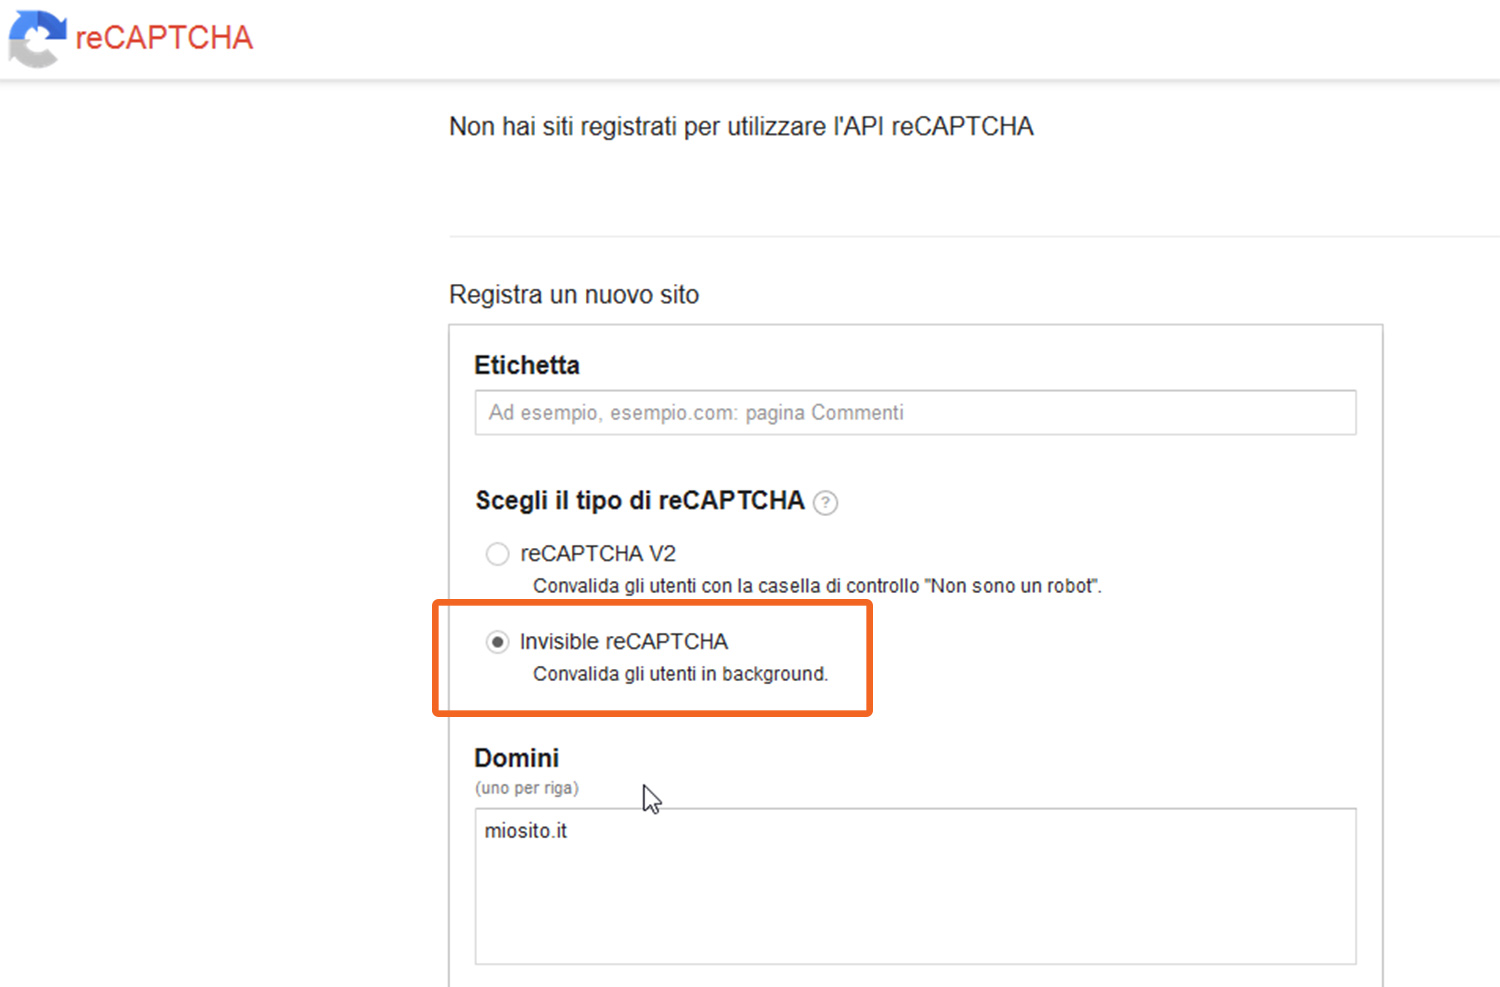Image resolution: width=1500 pixels, height=987 pixels.
Task: Select the reCAPTCHA V2 radio button
Action: tap(497, 554)
